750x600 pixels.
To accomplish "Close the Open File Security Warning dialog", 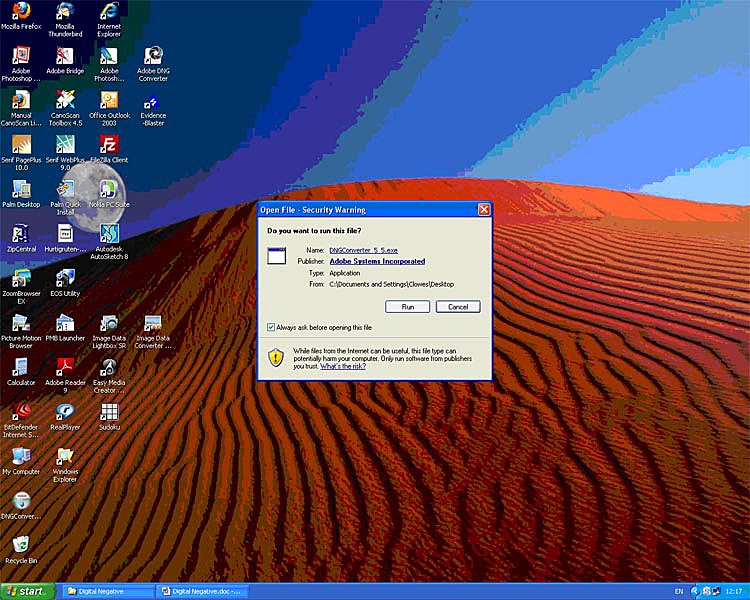I will point(484,210).
